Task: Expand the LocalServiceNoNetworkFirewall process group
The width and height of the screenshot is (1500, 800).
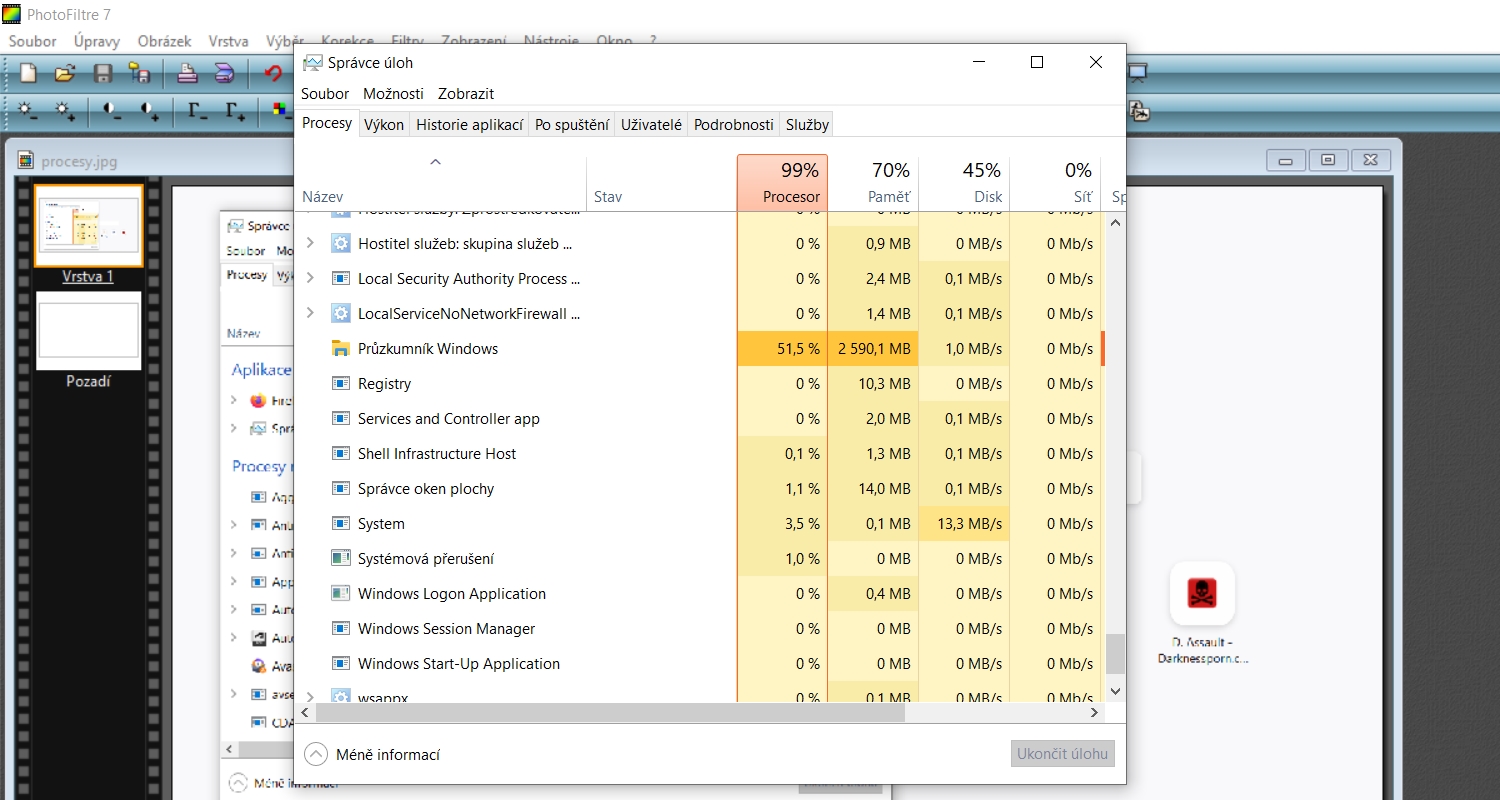Action: [310, 313]
